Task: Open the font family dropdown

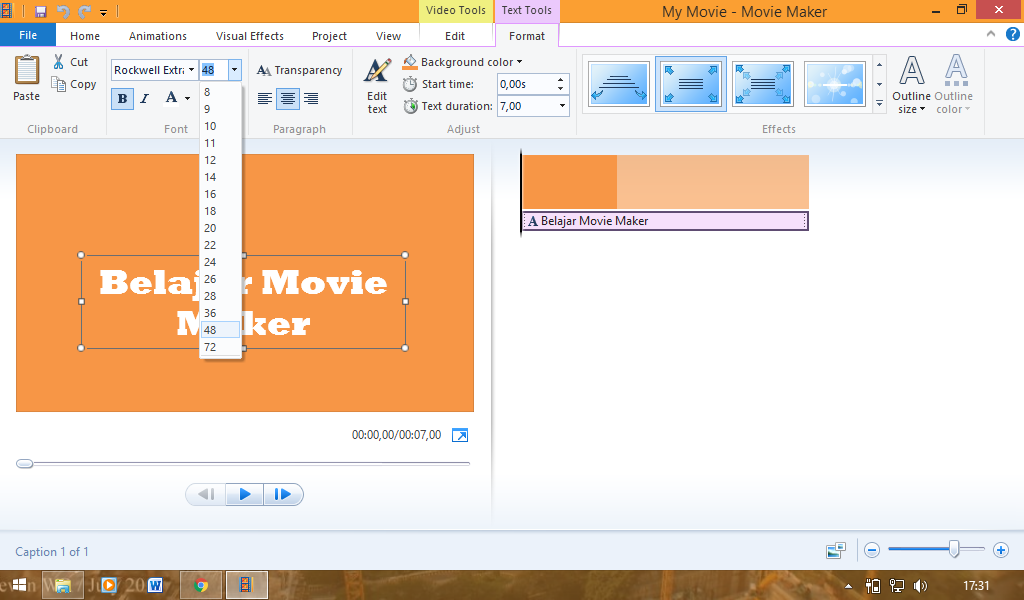Action: coord(191,70)
